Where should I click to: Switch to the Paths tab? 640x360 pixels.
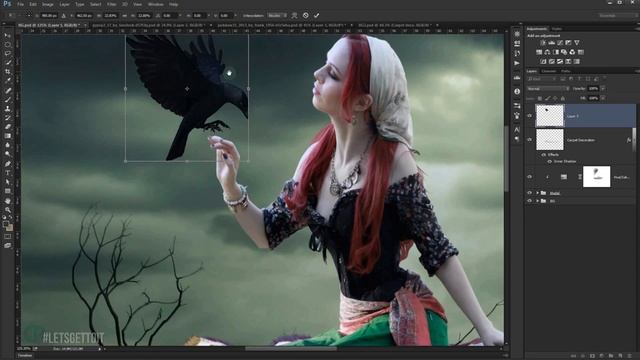point(565,71)
